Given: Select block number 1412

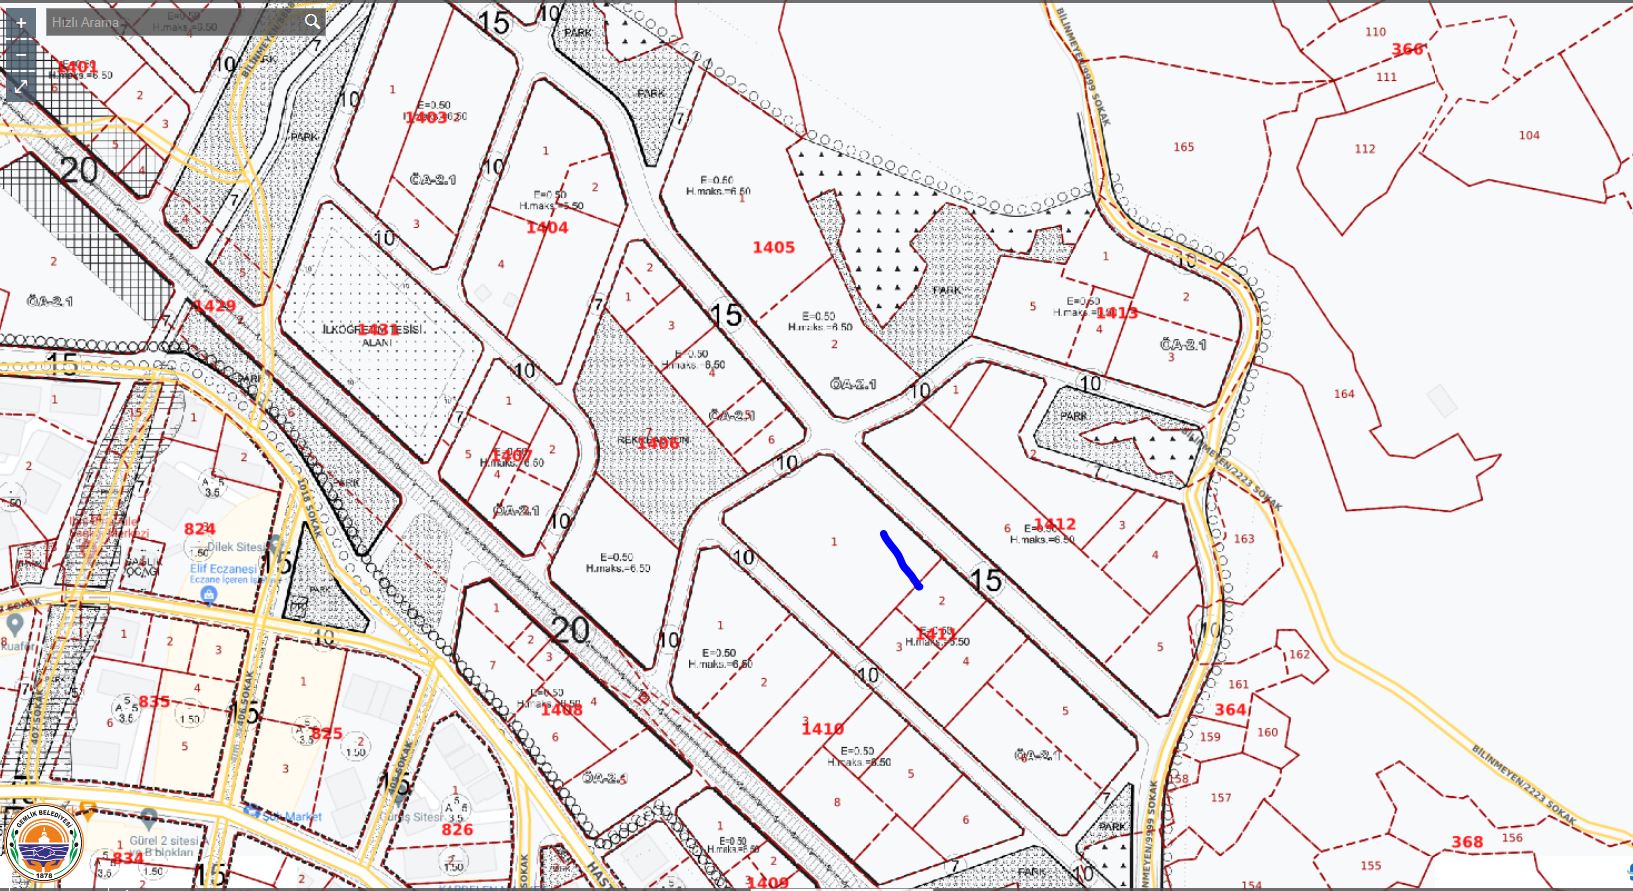Looking at the screenshot, I should (1055, 524).
